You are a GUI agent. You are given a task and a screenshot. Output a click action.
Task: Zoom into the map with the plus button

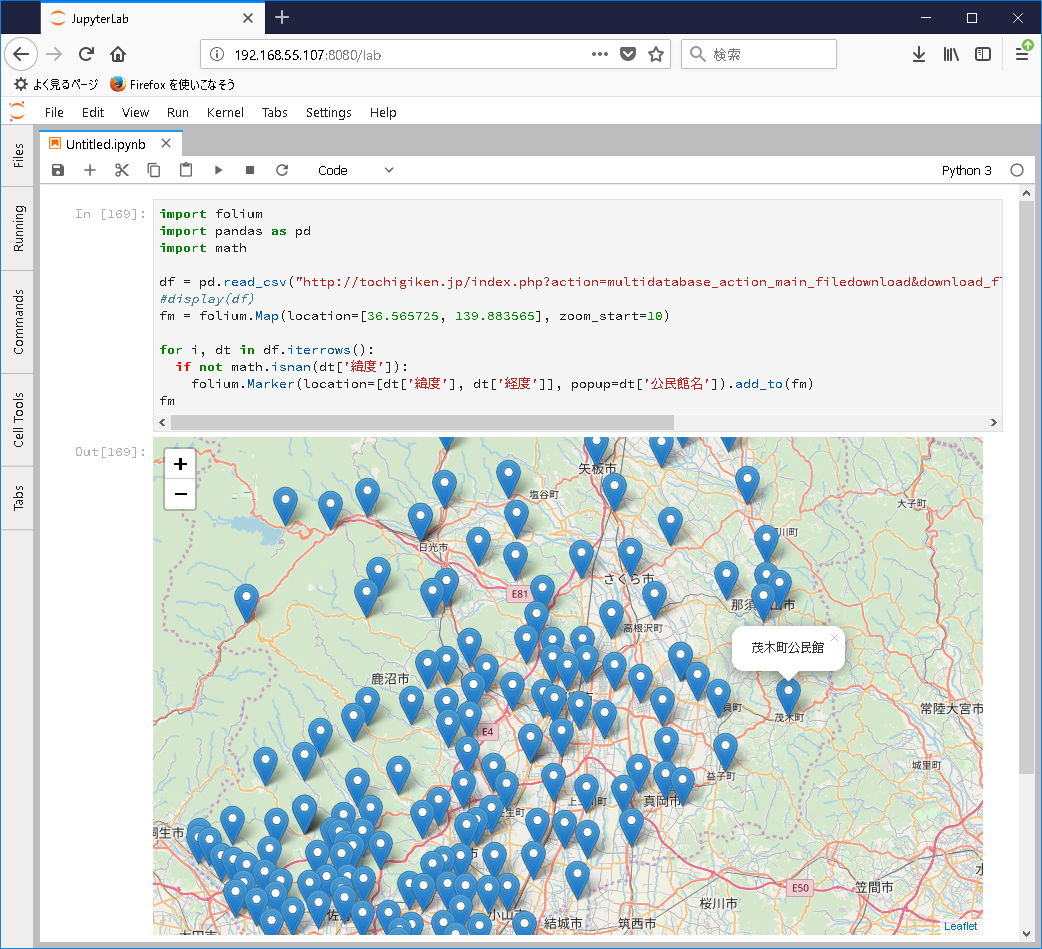click(180, 464)
